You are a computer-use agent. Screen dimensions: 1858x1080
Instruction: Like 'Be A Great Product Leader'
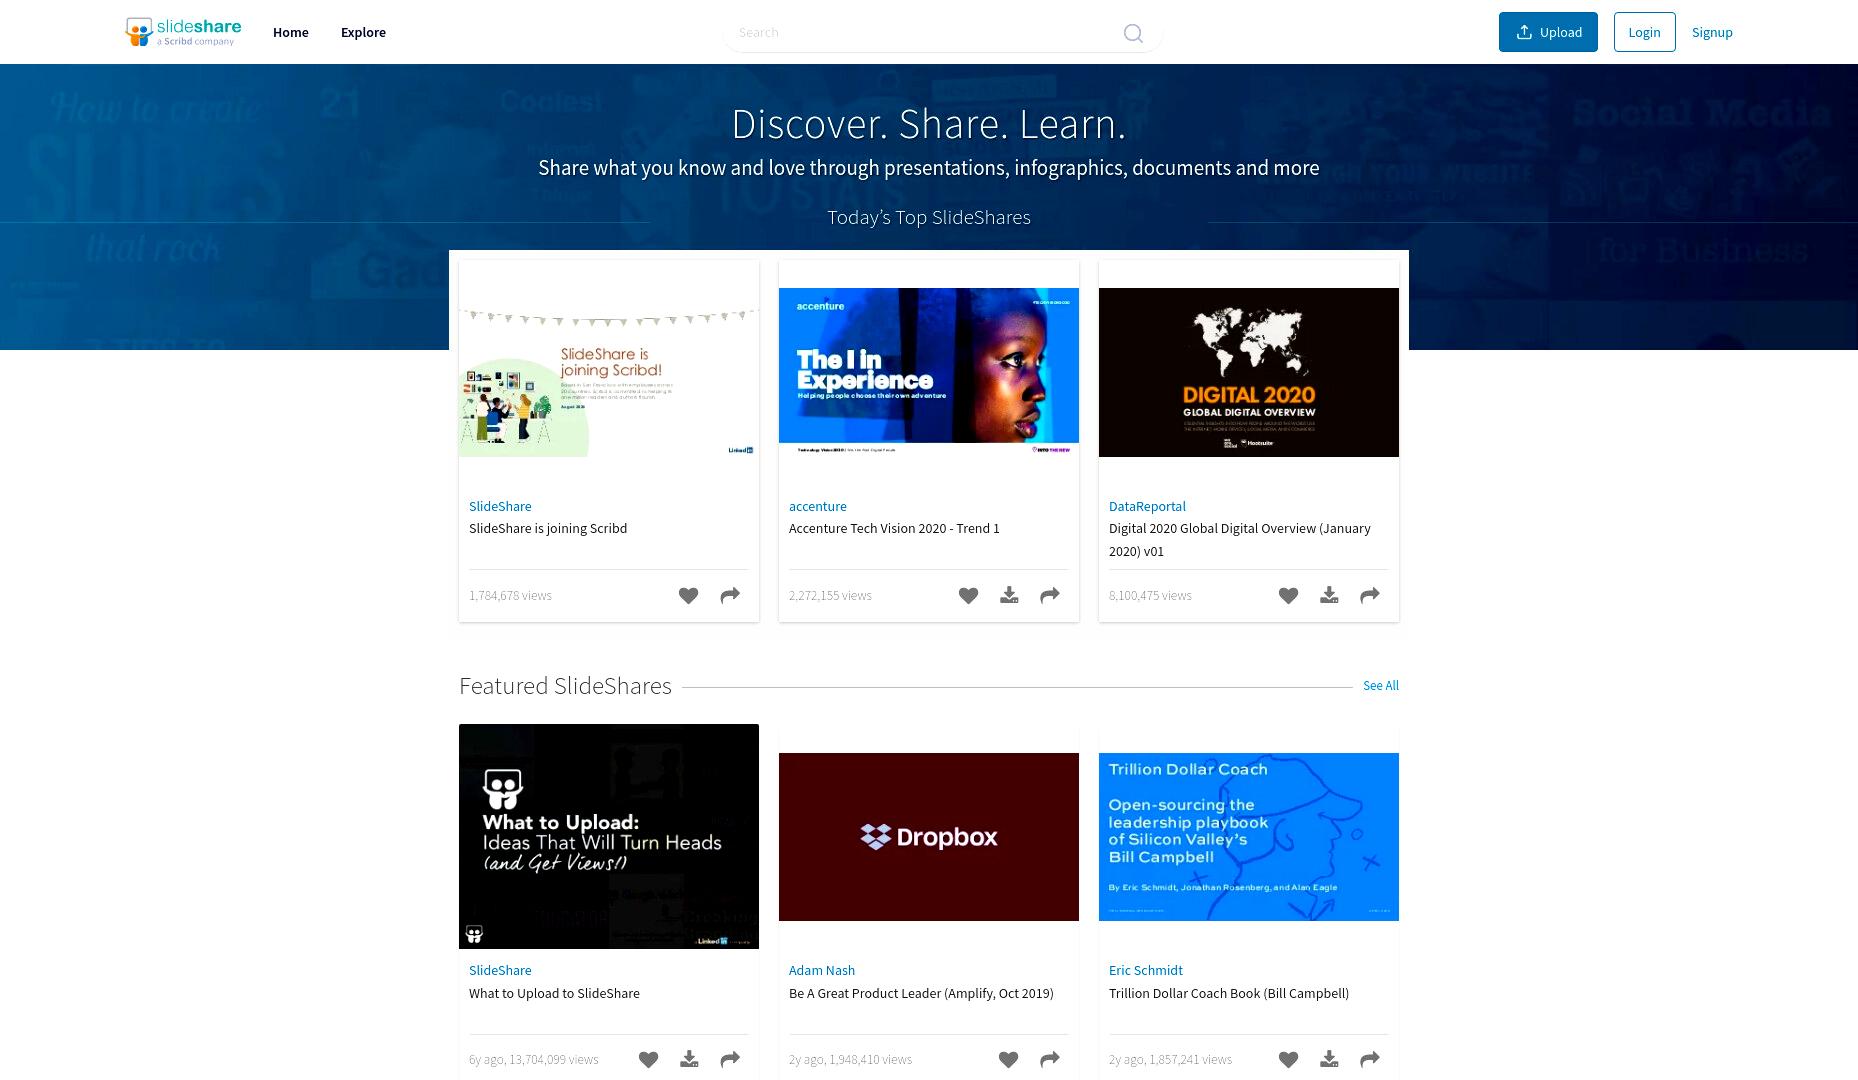[1008, 1059]
